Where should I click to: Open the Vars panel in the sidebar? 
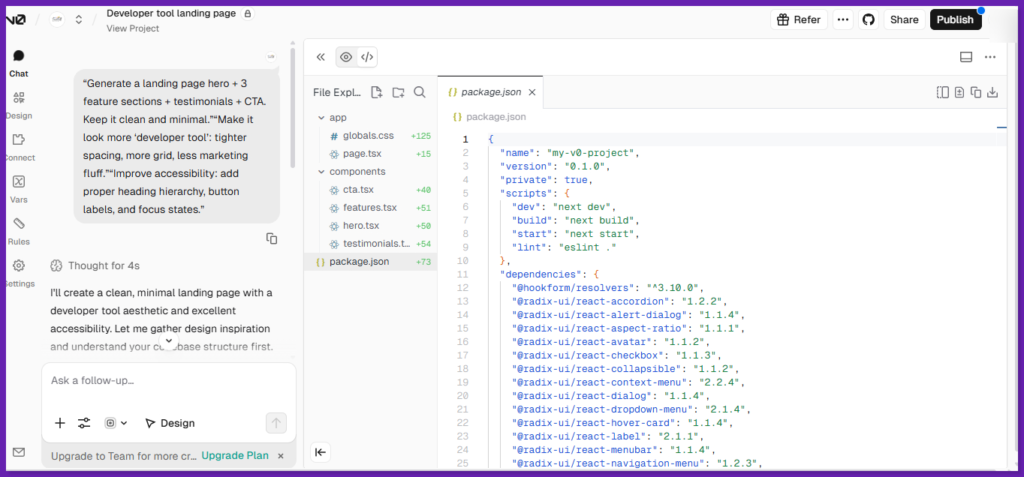18,187
